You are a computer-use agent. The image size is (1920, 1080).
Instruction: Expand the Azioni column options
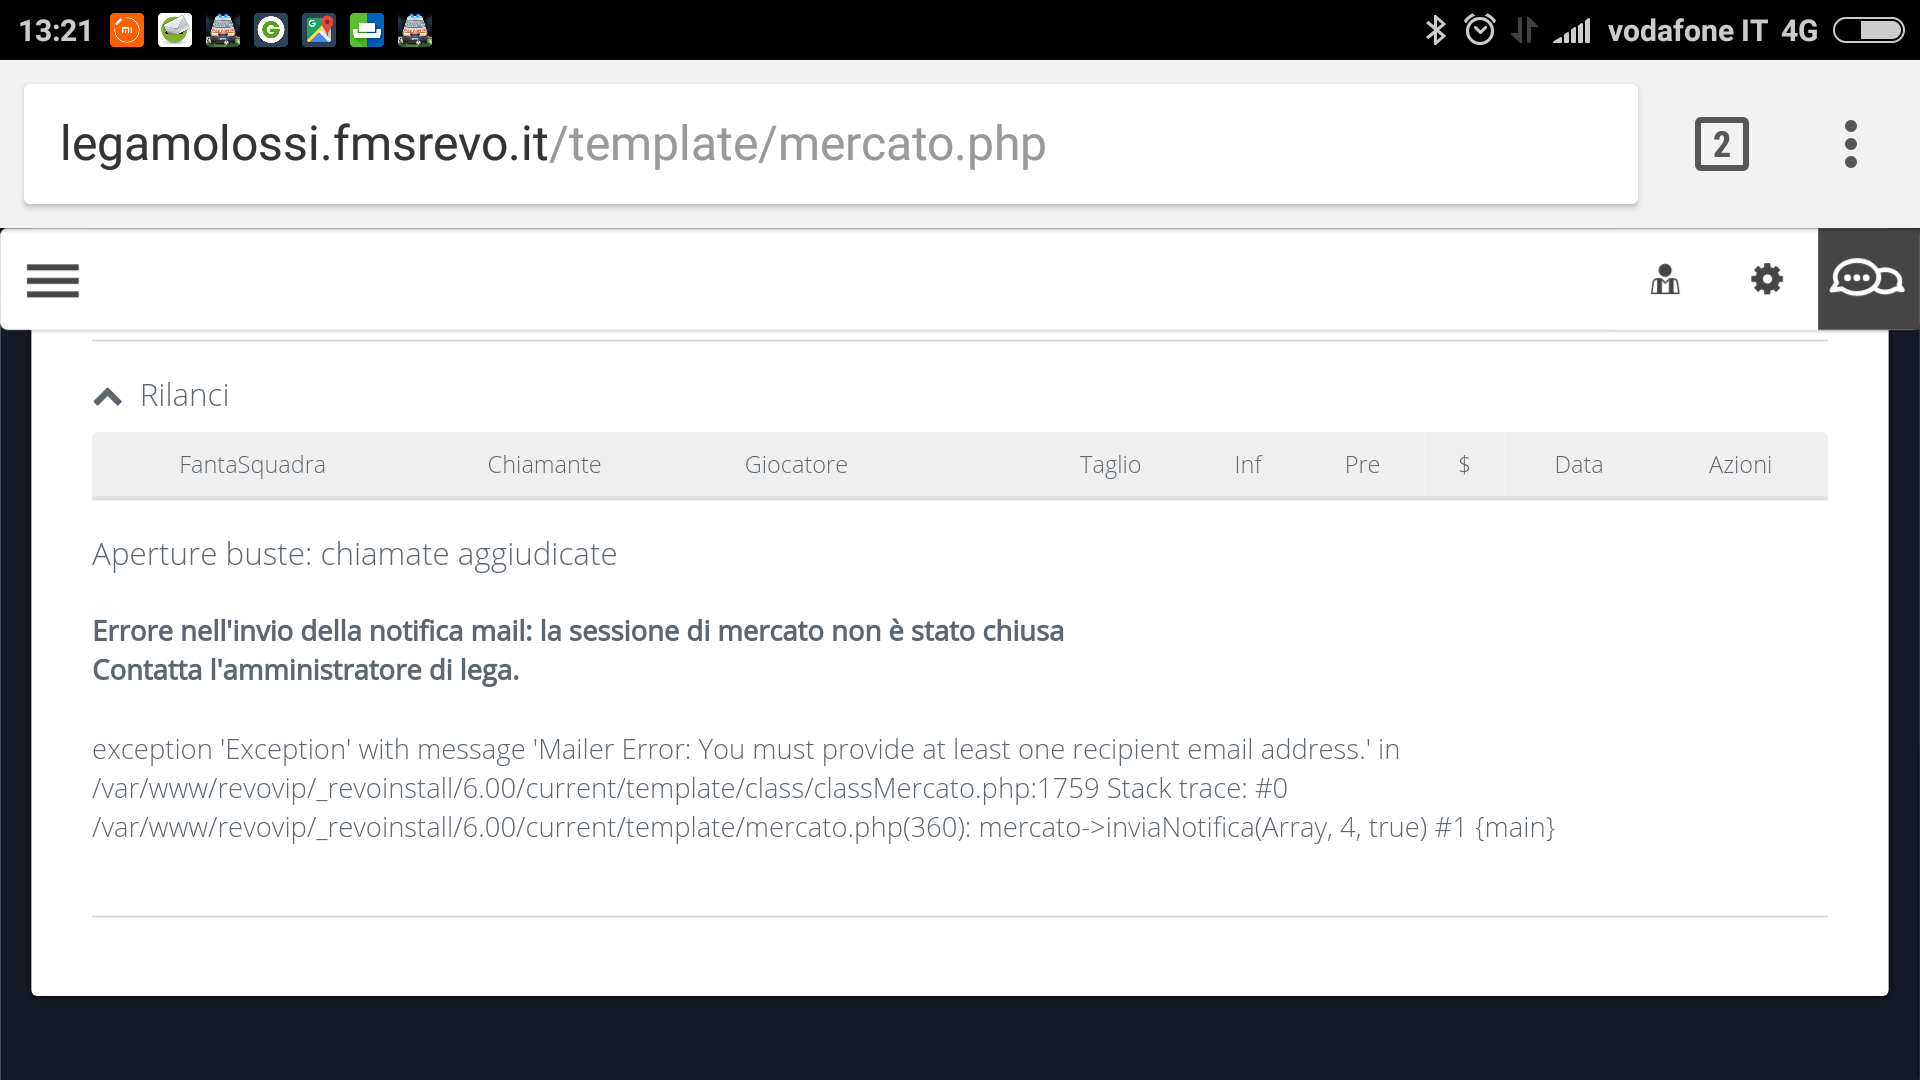click(x=1739, y=464)
